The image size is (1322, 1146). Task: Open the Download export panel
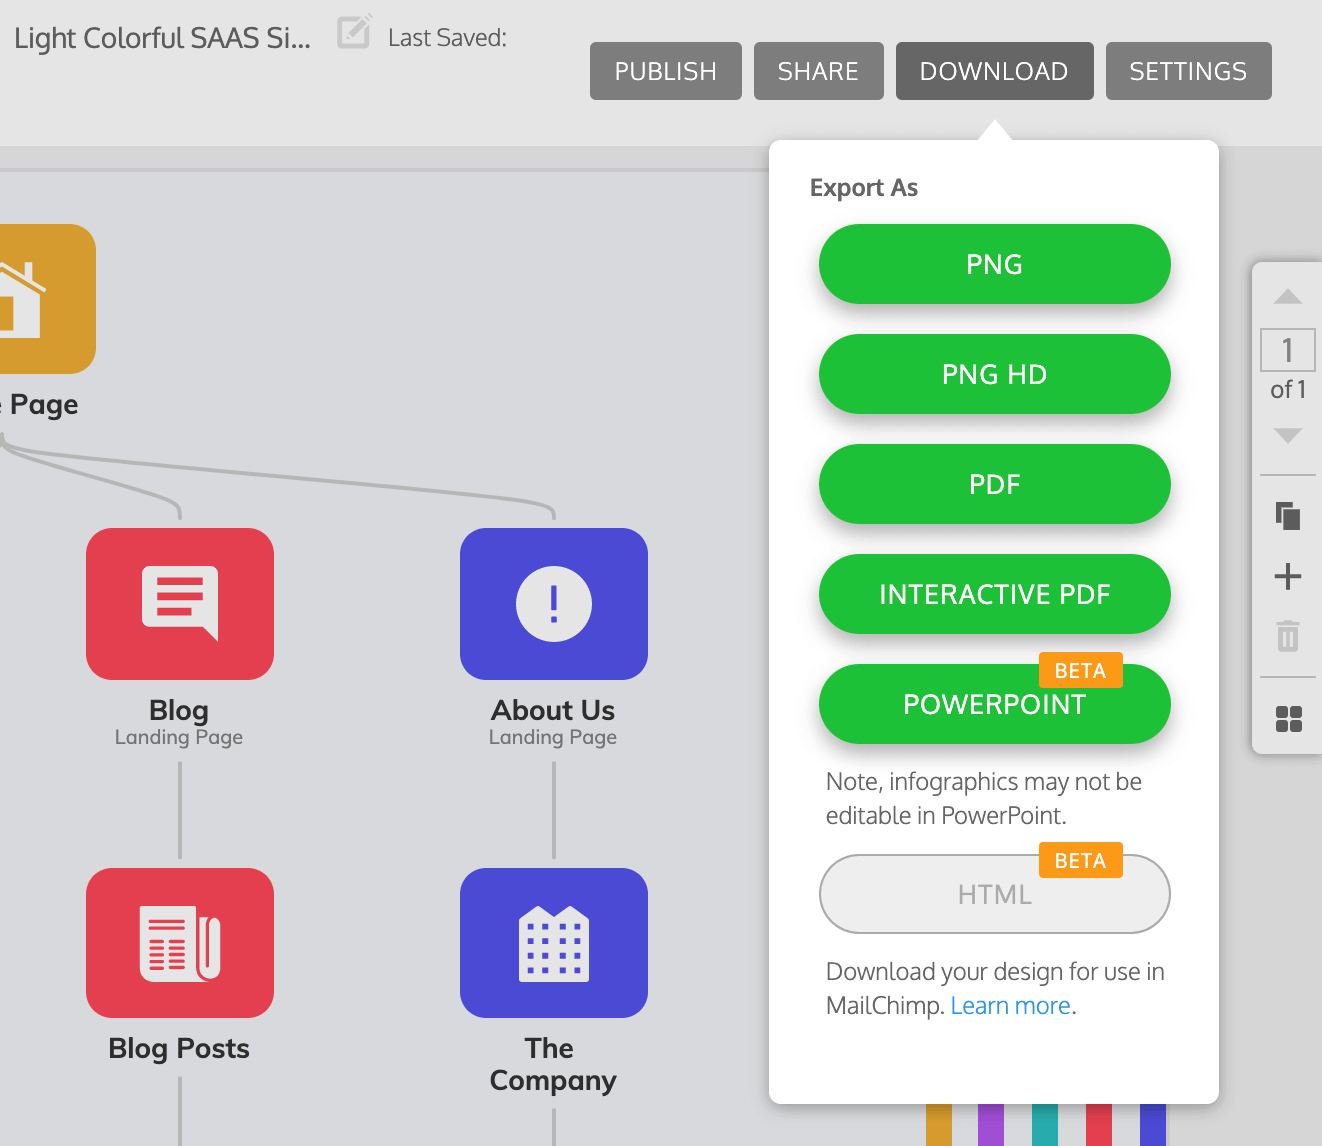coord(994,71)
